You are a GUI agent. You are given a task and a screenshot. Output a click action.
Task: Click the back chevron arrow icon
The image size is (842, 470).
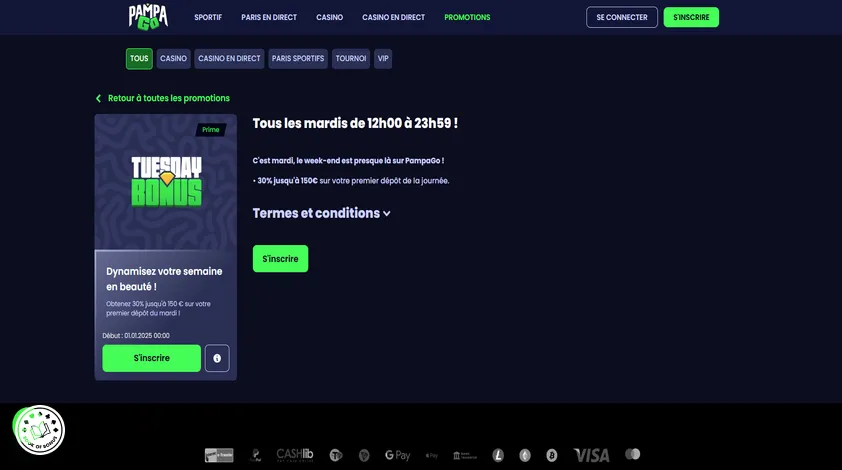(98, 98)
